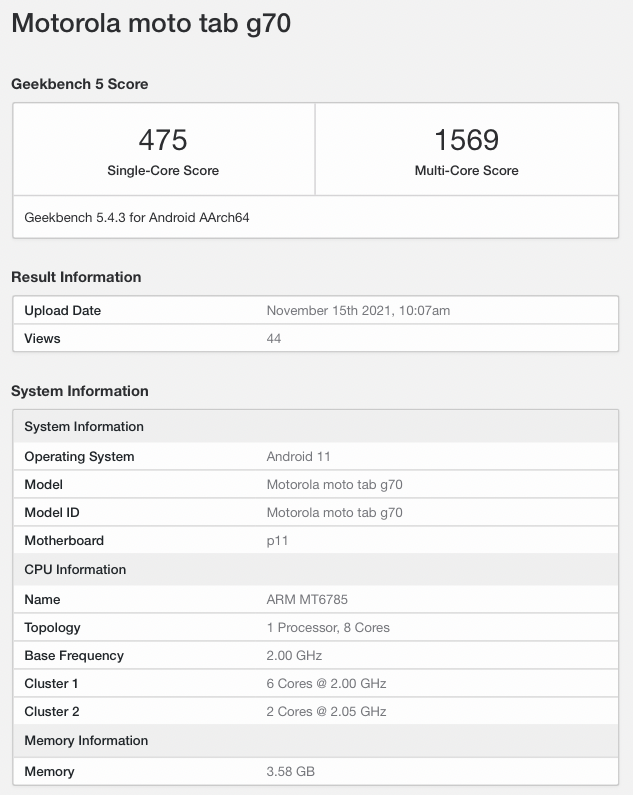
Task: Click the Result Information heading
Action: [76, 277]
